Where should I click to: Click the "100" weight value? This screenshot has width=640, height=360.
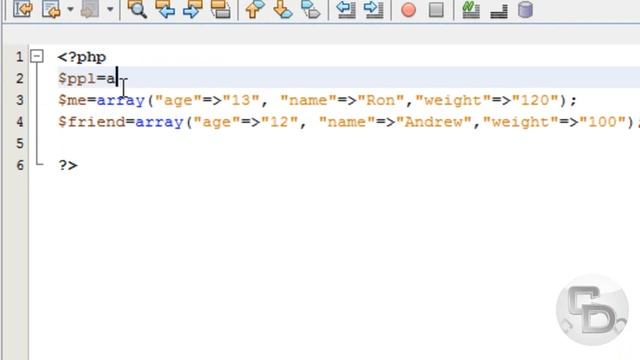tap(603, 122)
